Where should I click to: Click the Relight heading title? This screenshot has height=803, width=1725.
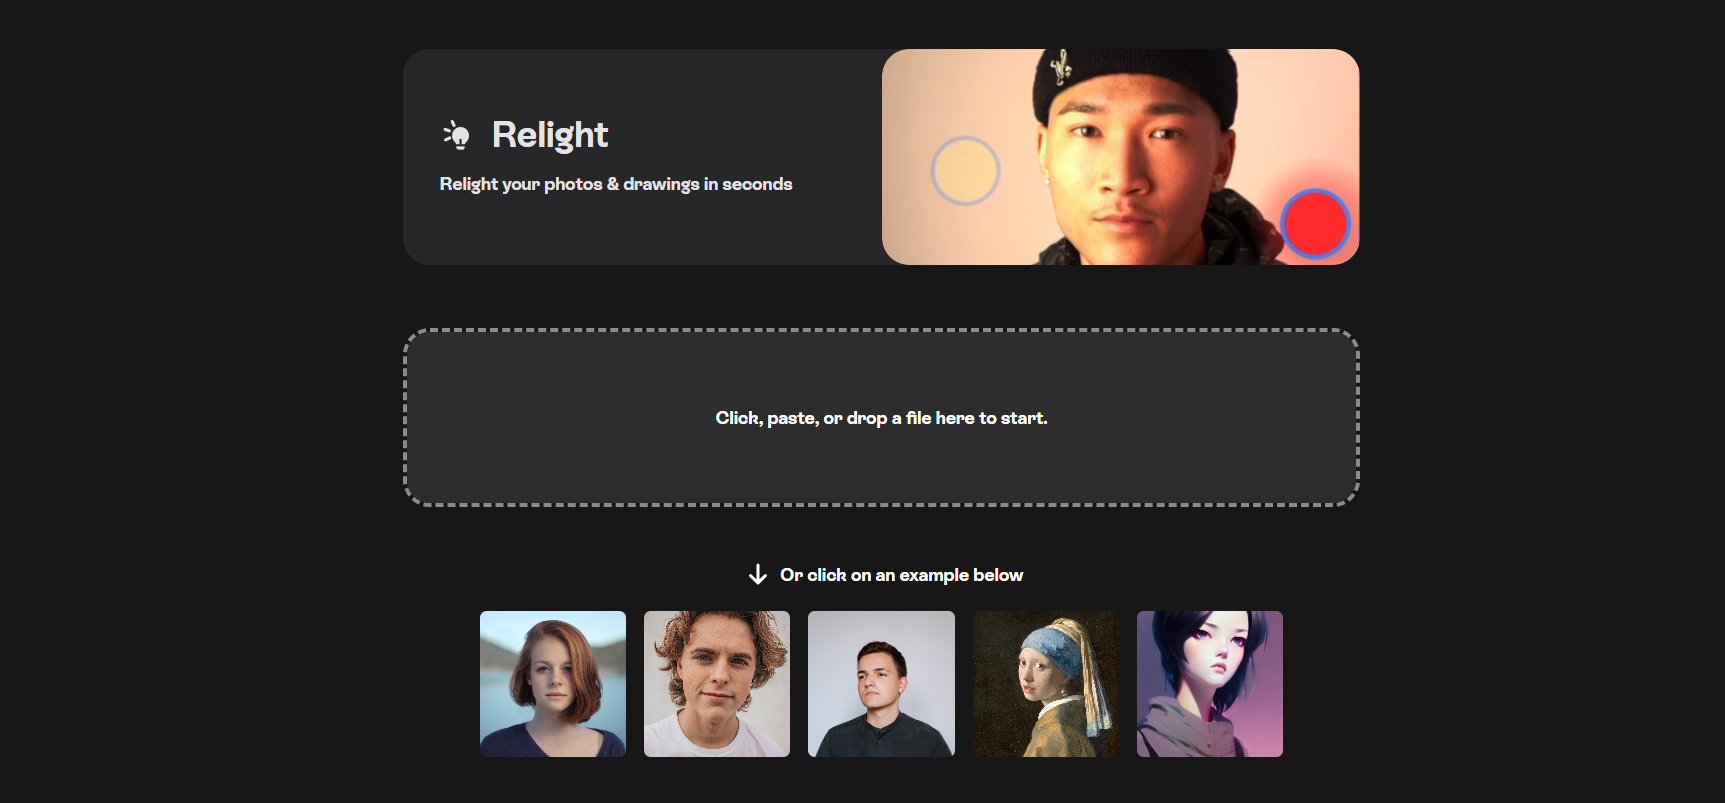[550, 135]
